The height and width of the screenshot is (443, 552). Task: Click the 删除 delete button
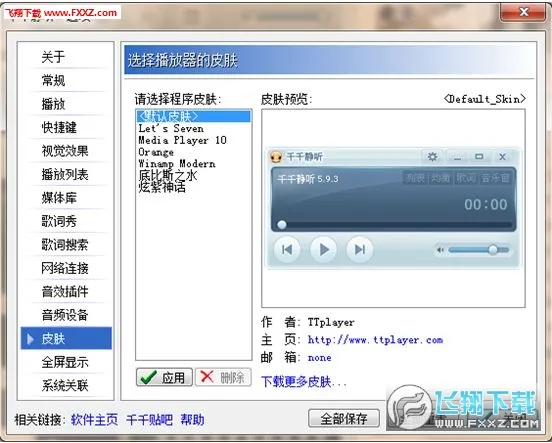pos(223,378)
